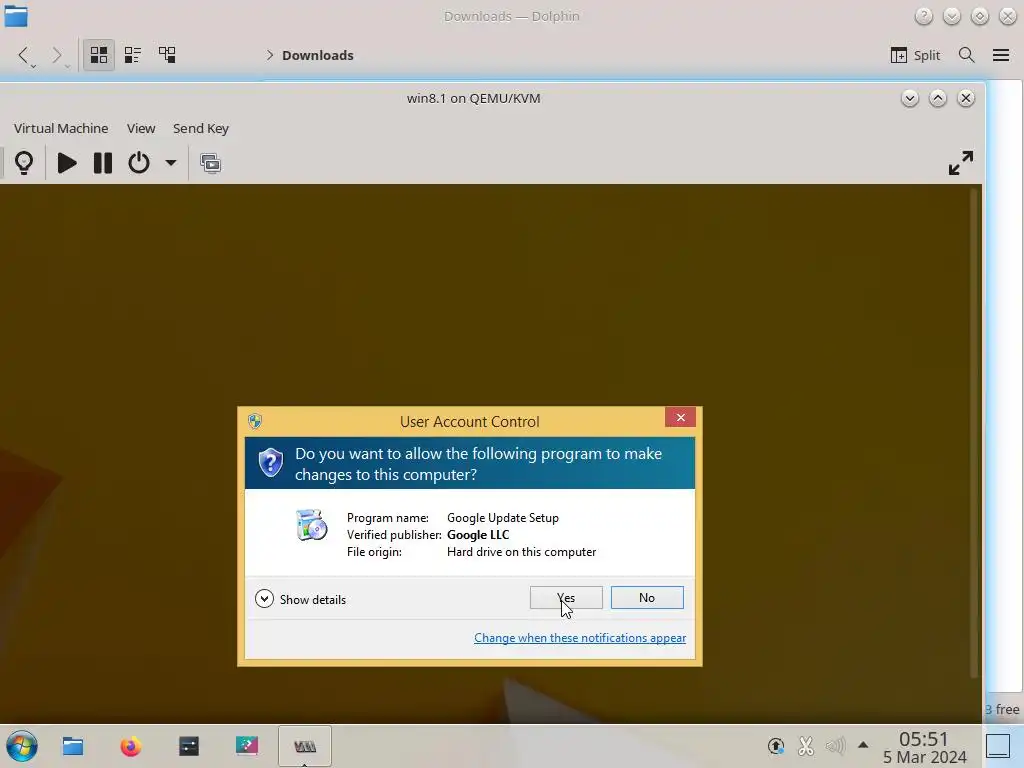Click the Downloads breadcrumb in Dolphin
Viewport: 1024px width, 768px height.
317,56
